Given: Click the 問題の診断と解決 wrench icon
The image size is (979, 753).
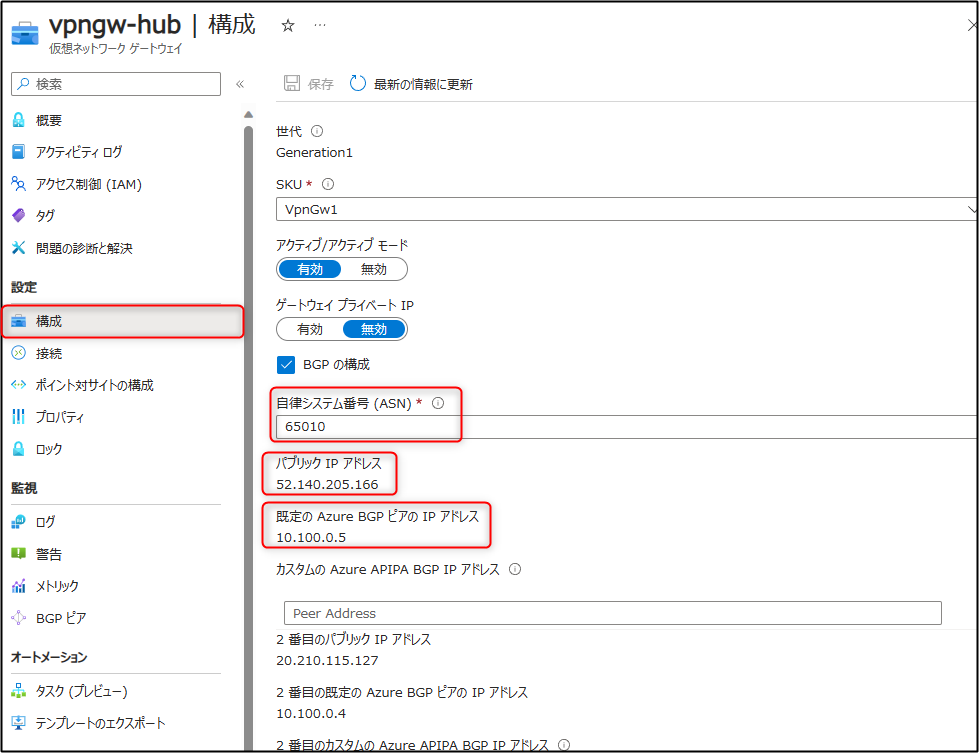Looking at the screenshot, I should pyautogui.click(x=19, y=248).
